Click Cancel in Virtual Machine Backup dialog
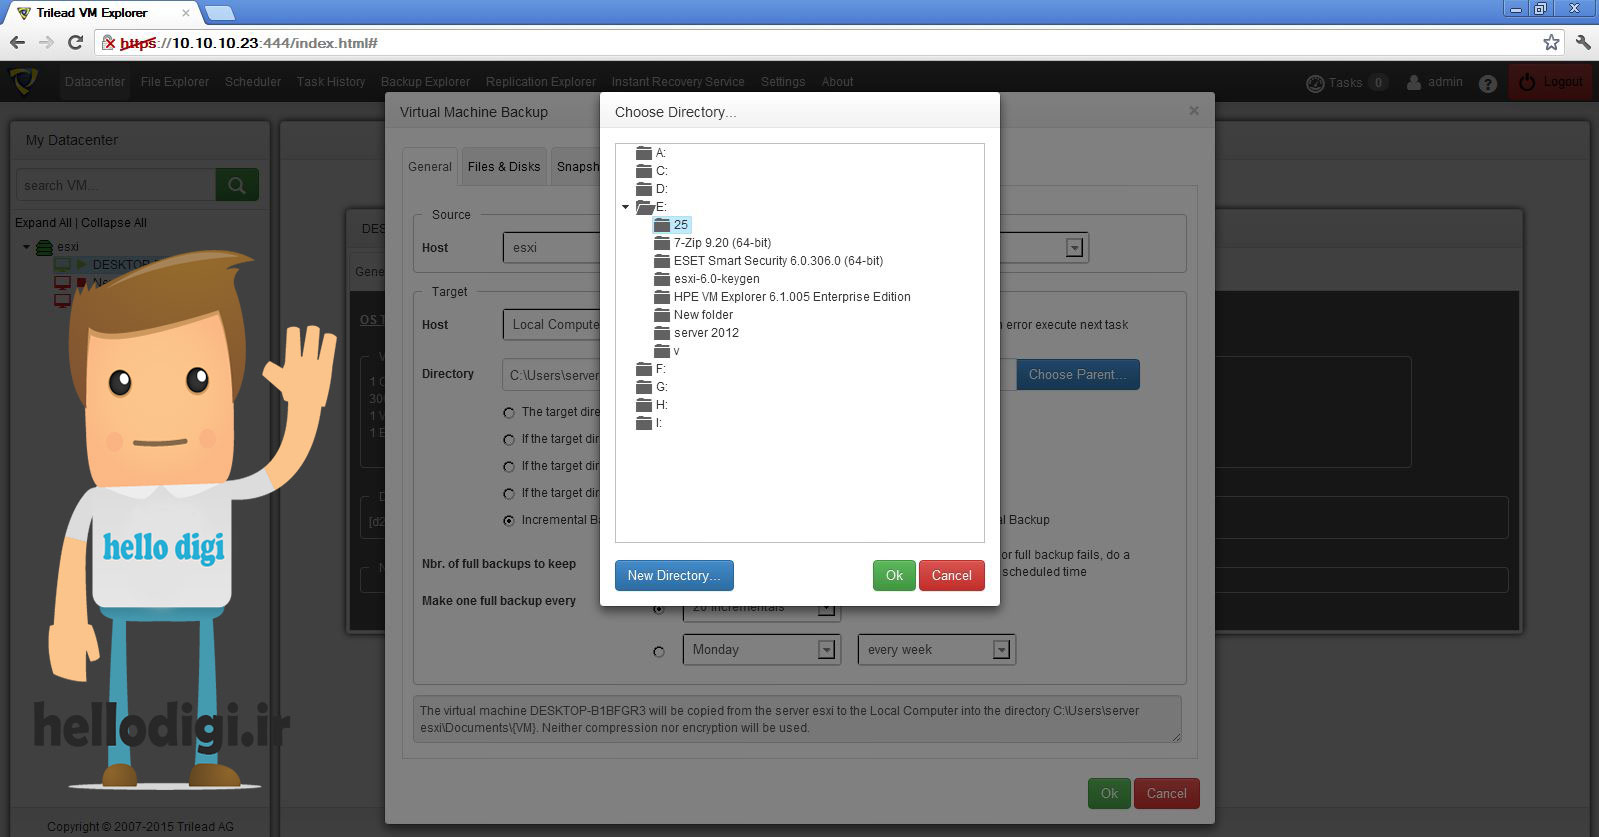 1167,793
